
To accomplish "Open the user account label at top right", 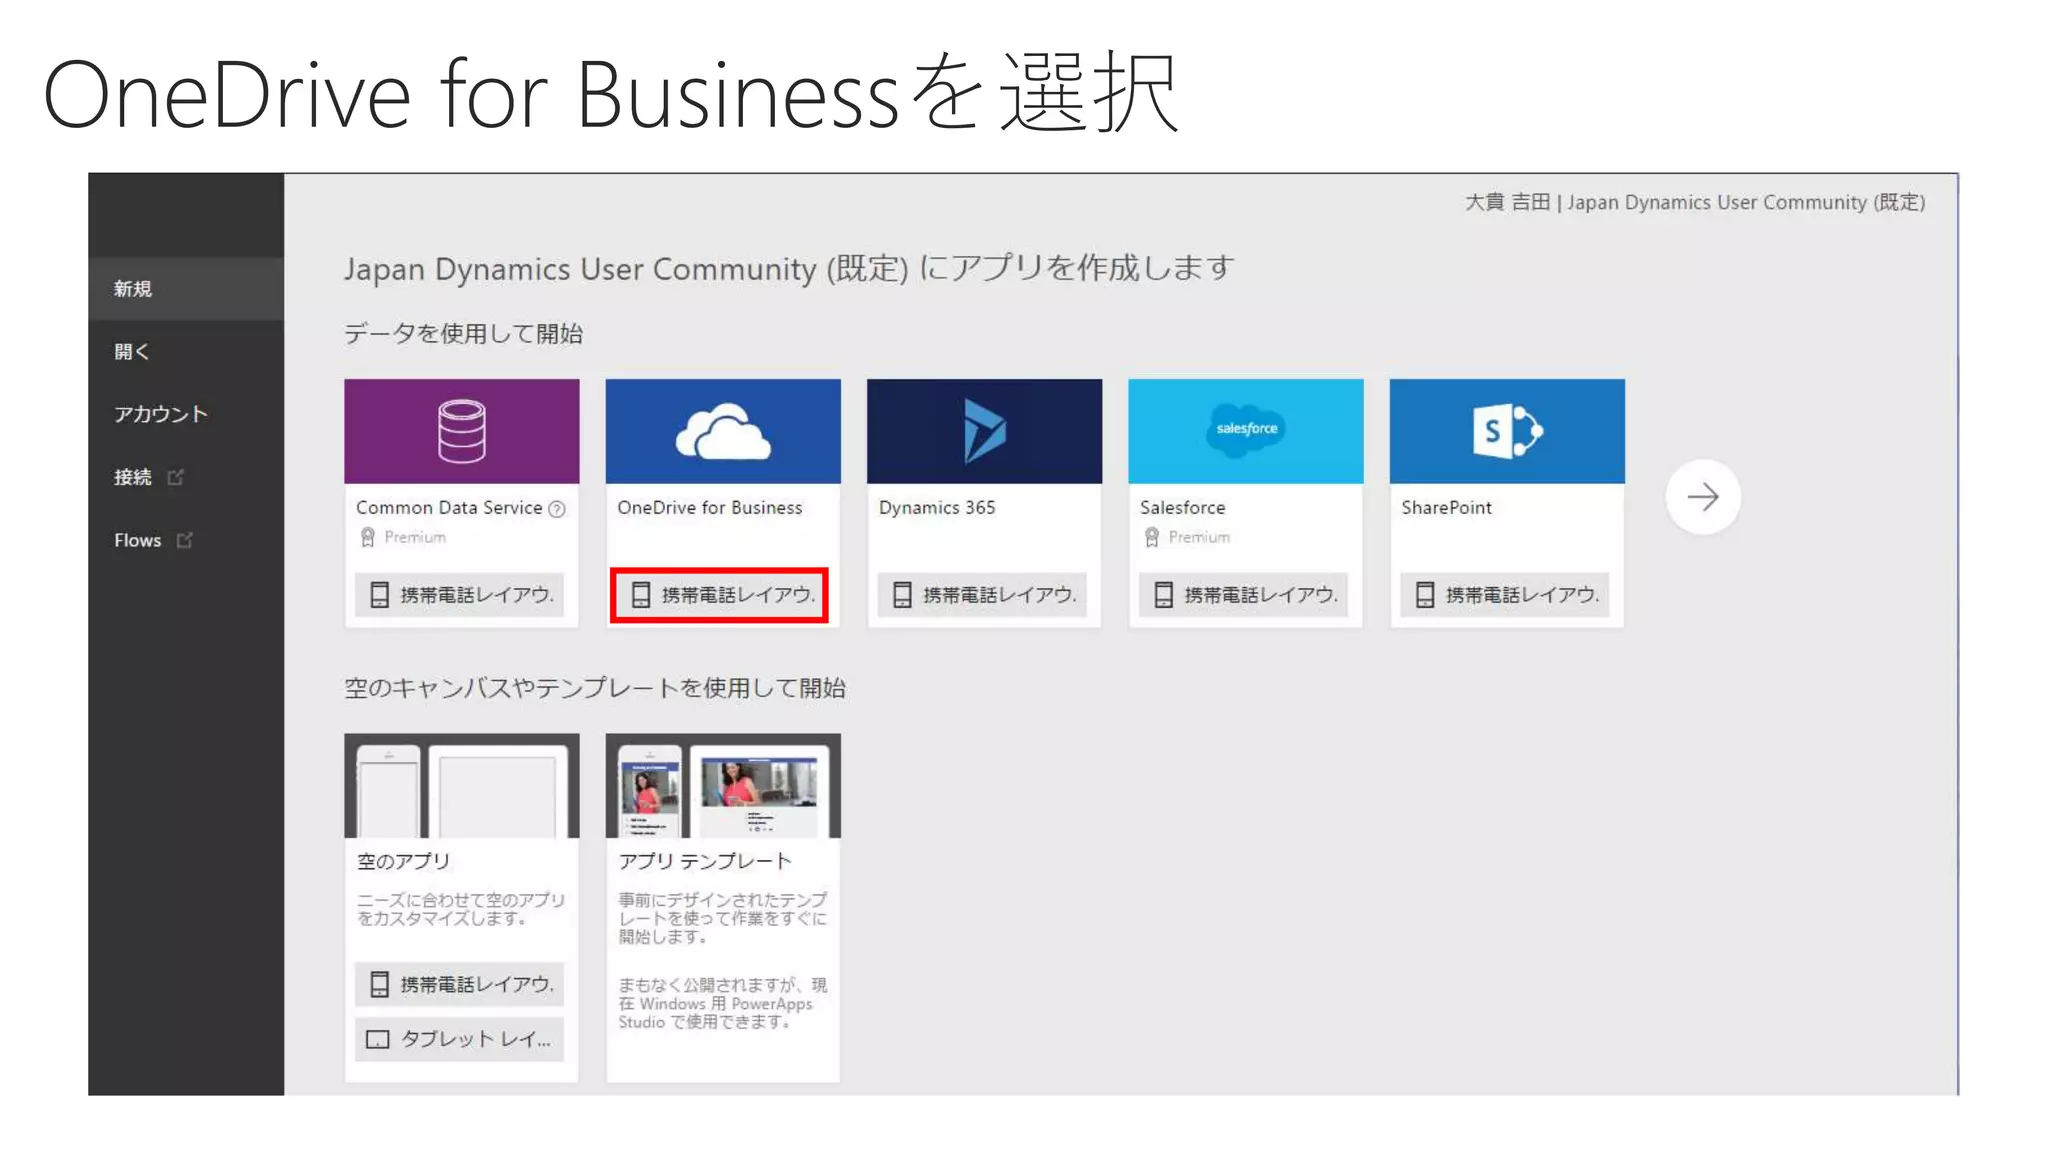I will tap(1695, 203).
